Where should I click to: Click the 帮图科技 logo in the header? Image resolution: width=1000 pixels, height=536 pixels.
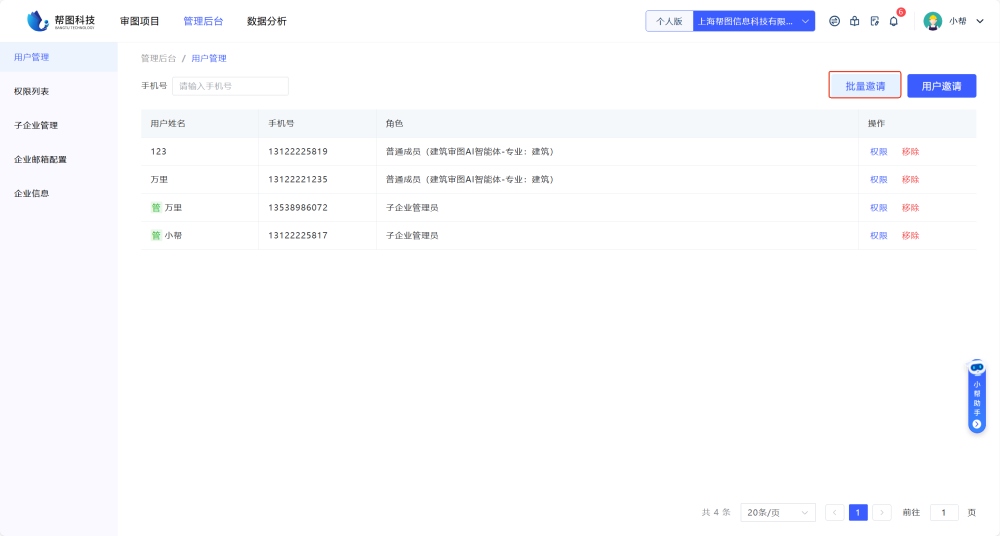coord(61,21)
